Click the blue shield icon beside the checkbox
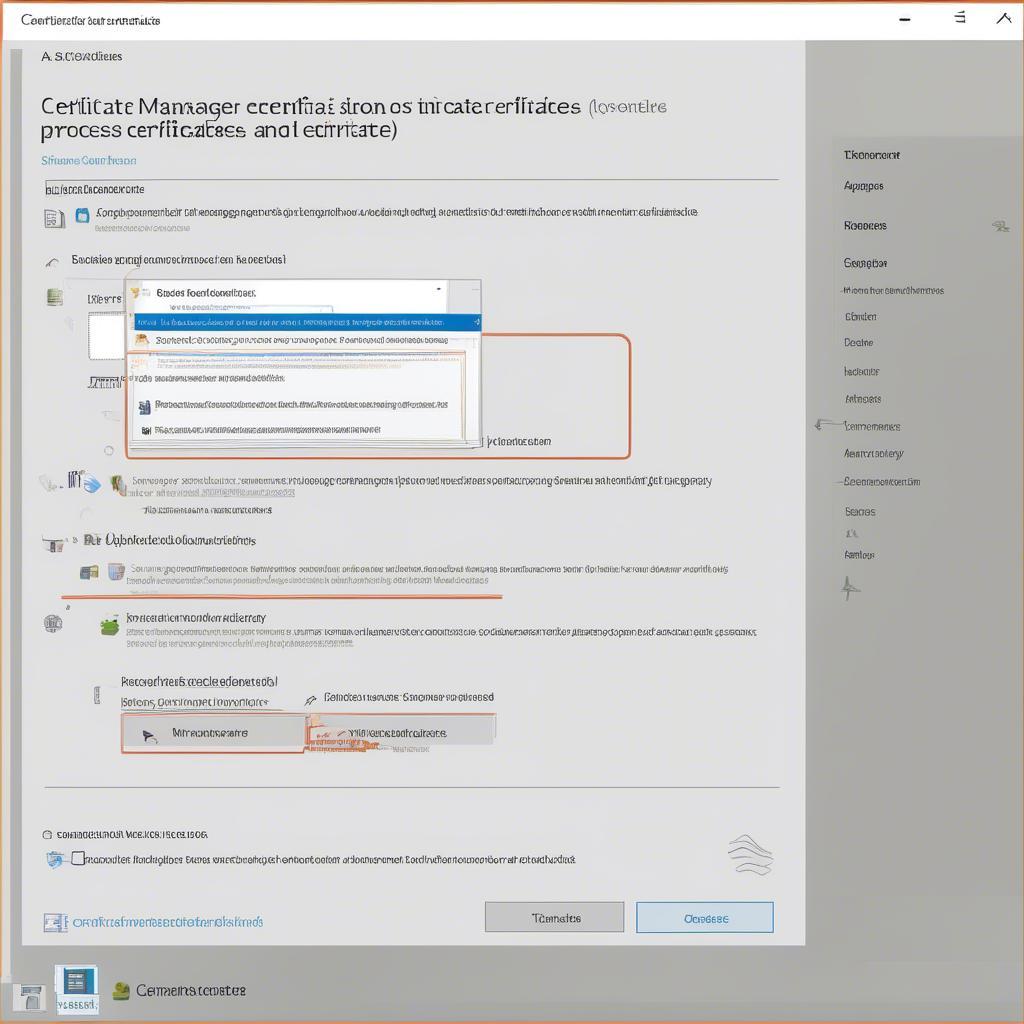The height and width of the screenshot is (1024, 1024). (54, 859)
